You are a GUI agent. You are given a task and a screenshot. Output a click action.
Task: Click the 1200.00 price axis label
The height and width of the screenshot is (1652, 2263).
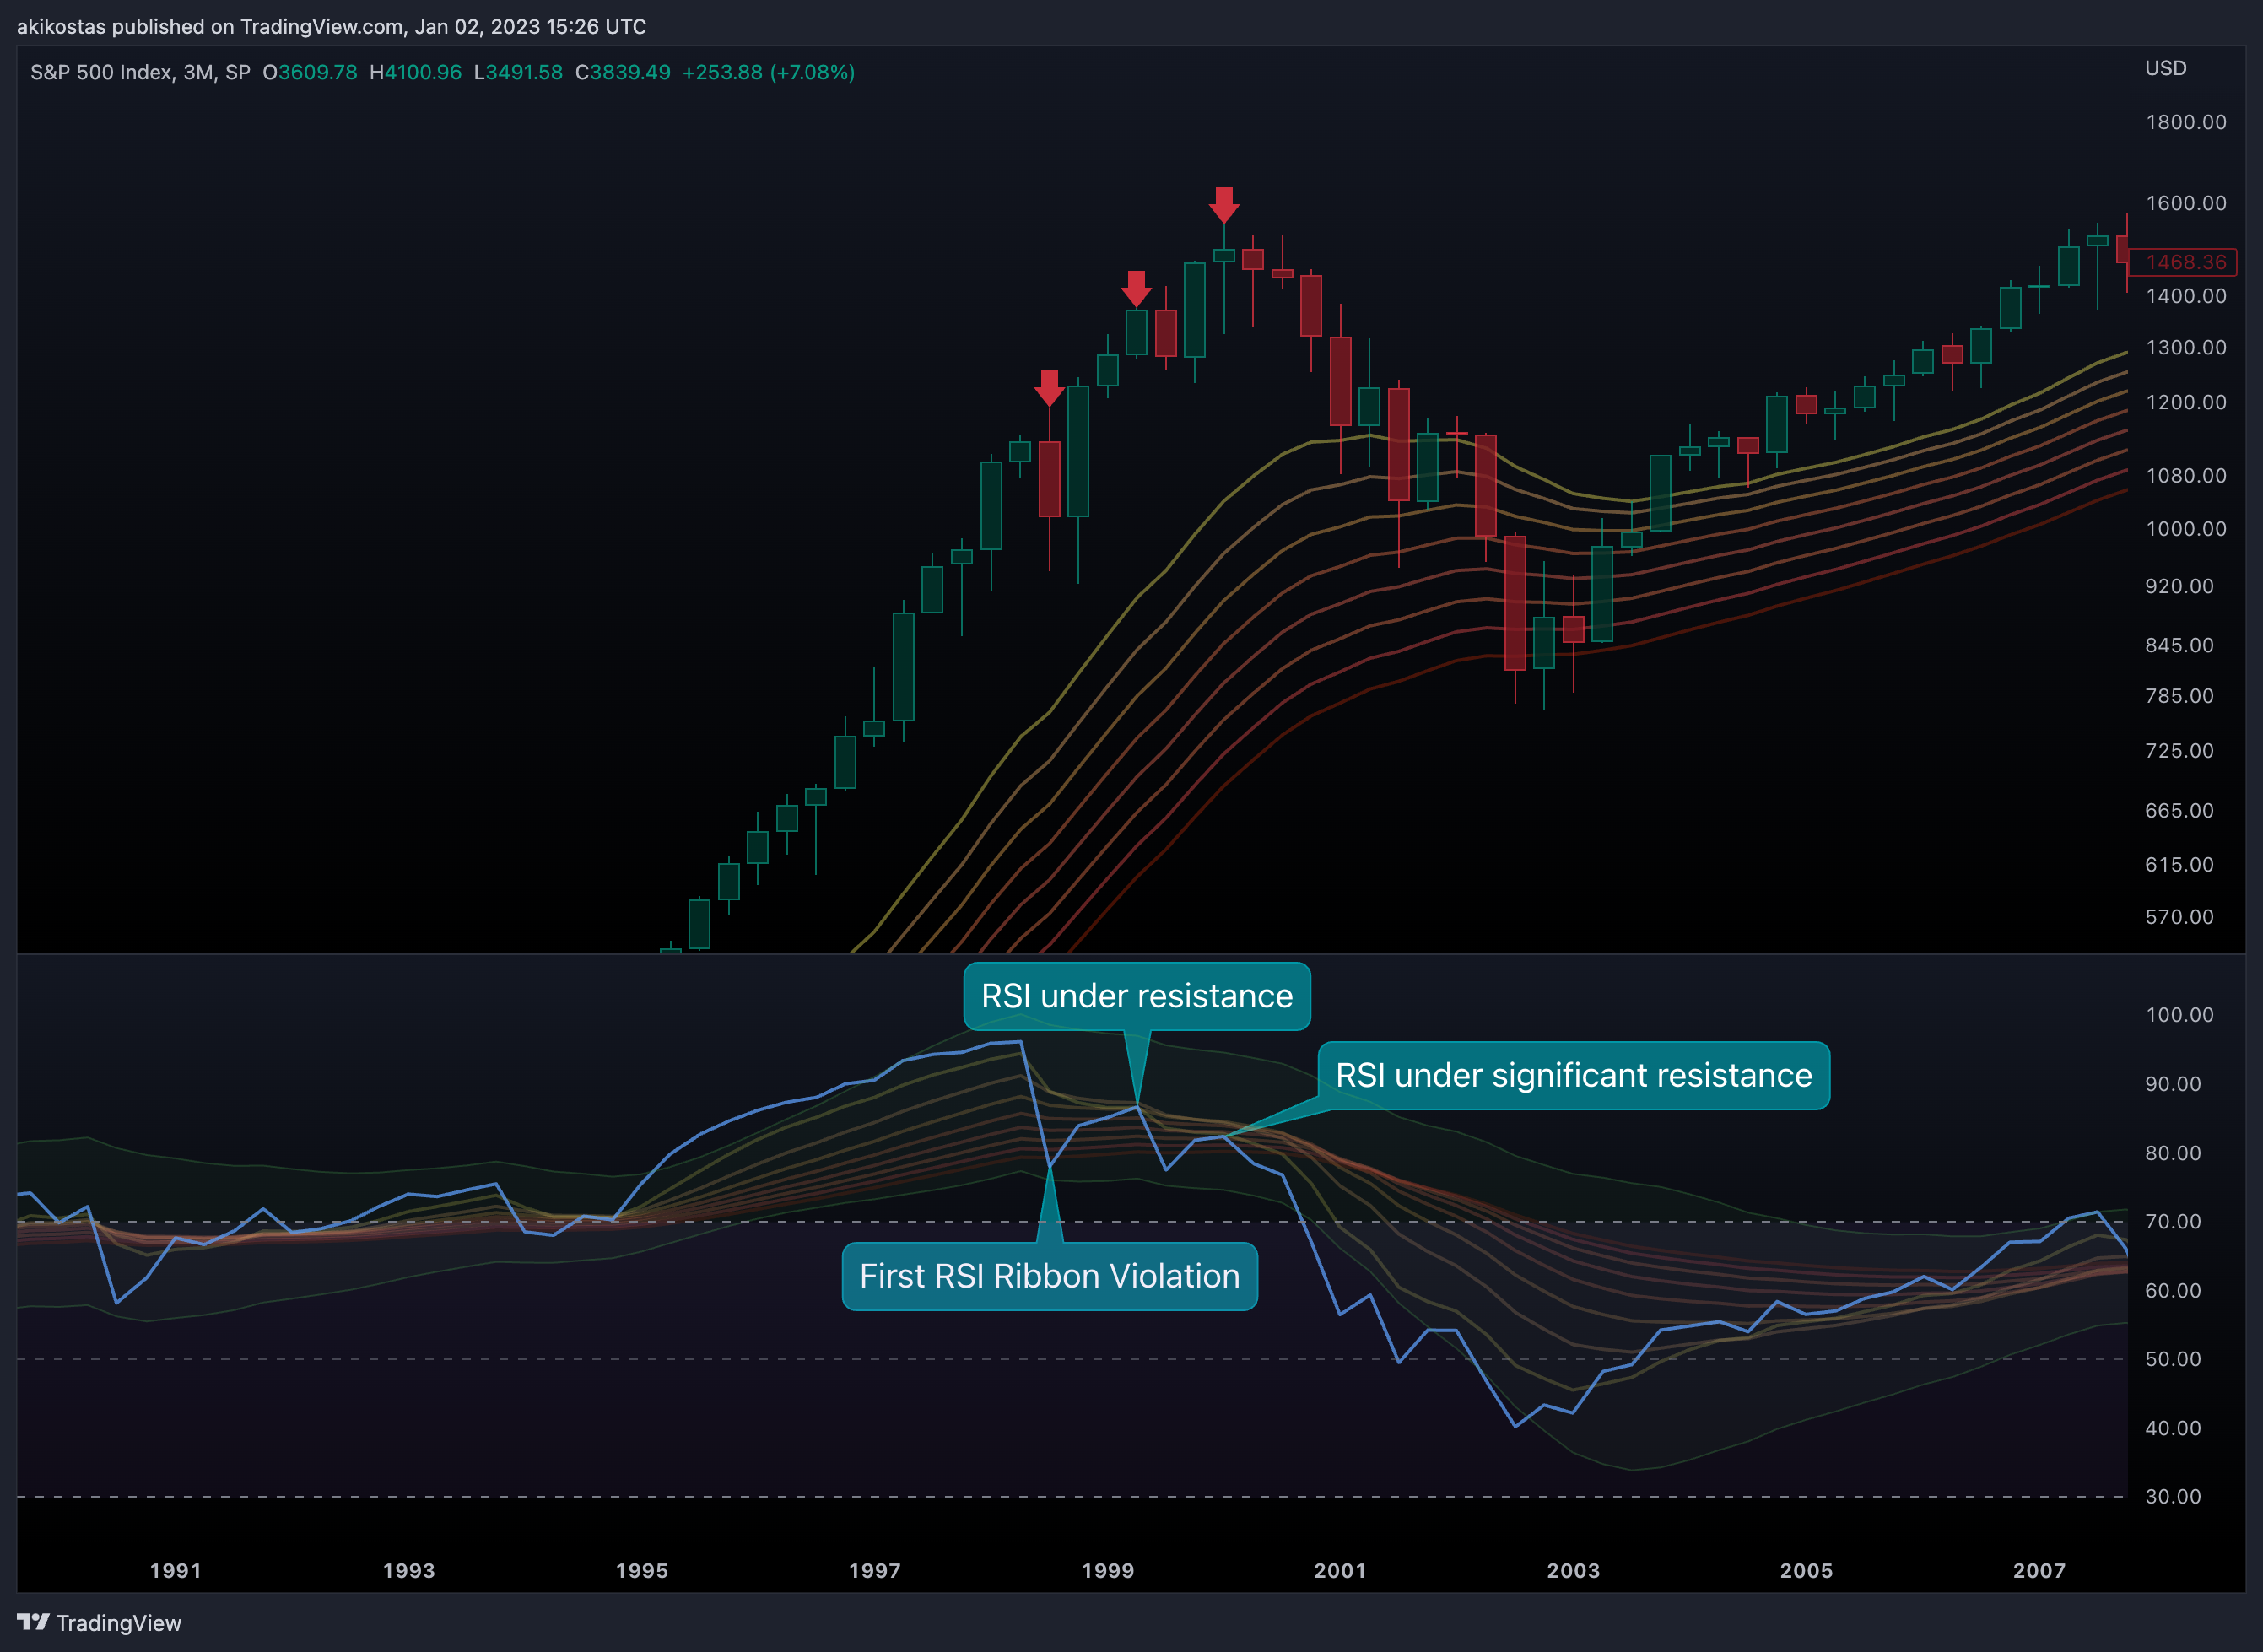(2186, 402)
